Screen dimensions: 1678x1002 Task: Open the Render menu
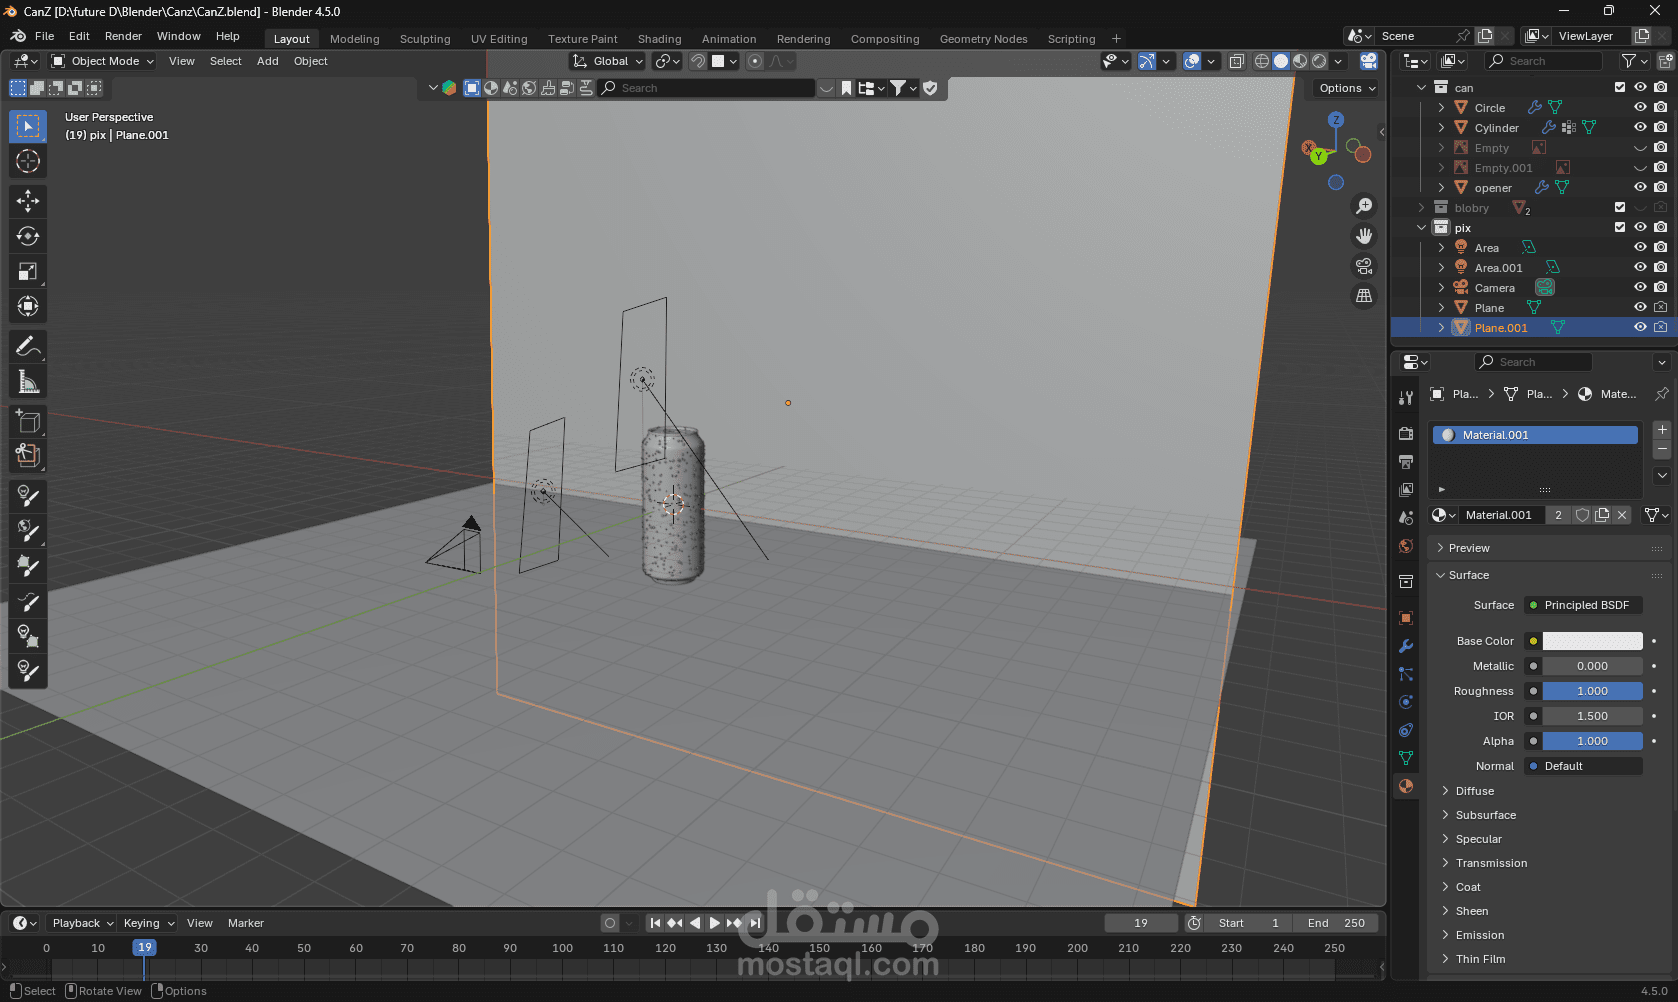click(x=123, y=36)
